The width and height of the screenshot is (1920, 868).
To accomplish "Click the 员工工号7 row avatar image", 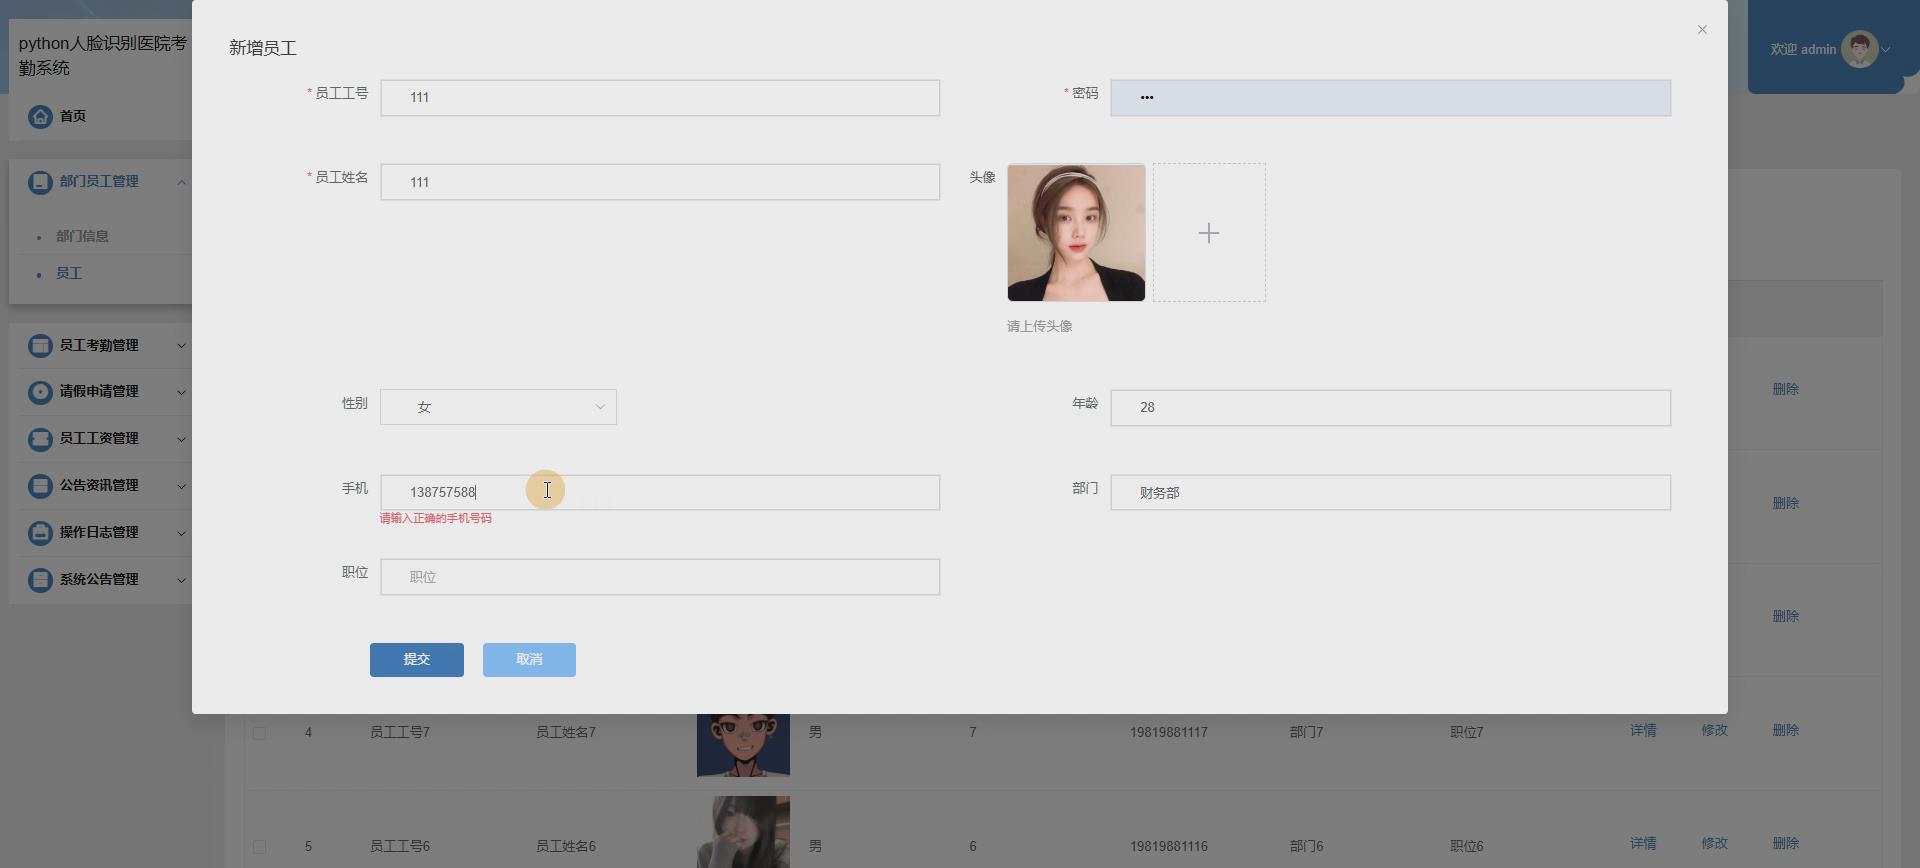I will [x=743, y=745].
